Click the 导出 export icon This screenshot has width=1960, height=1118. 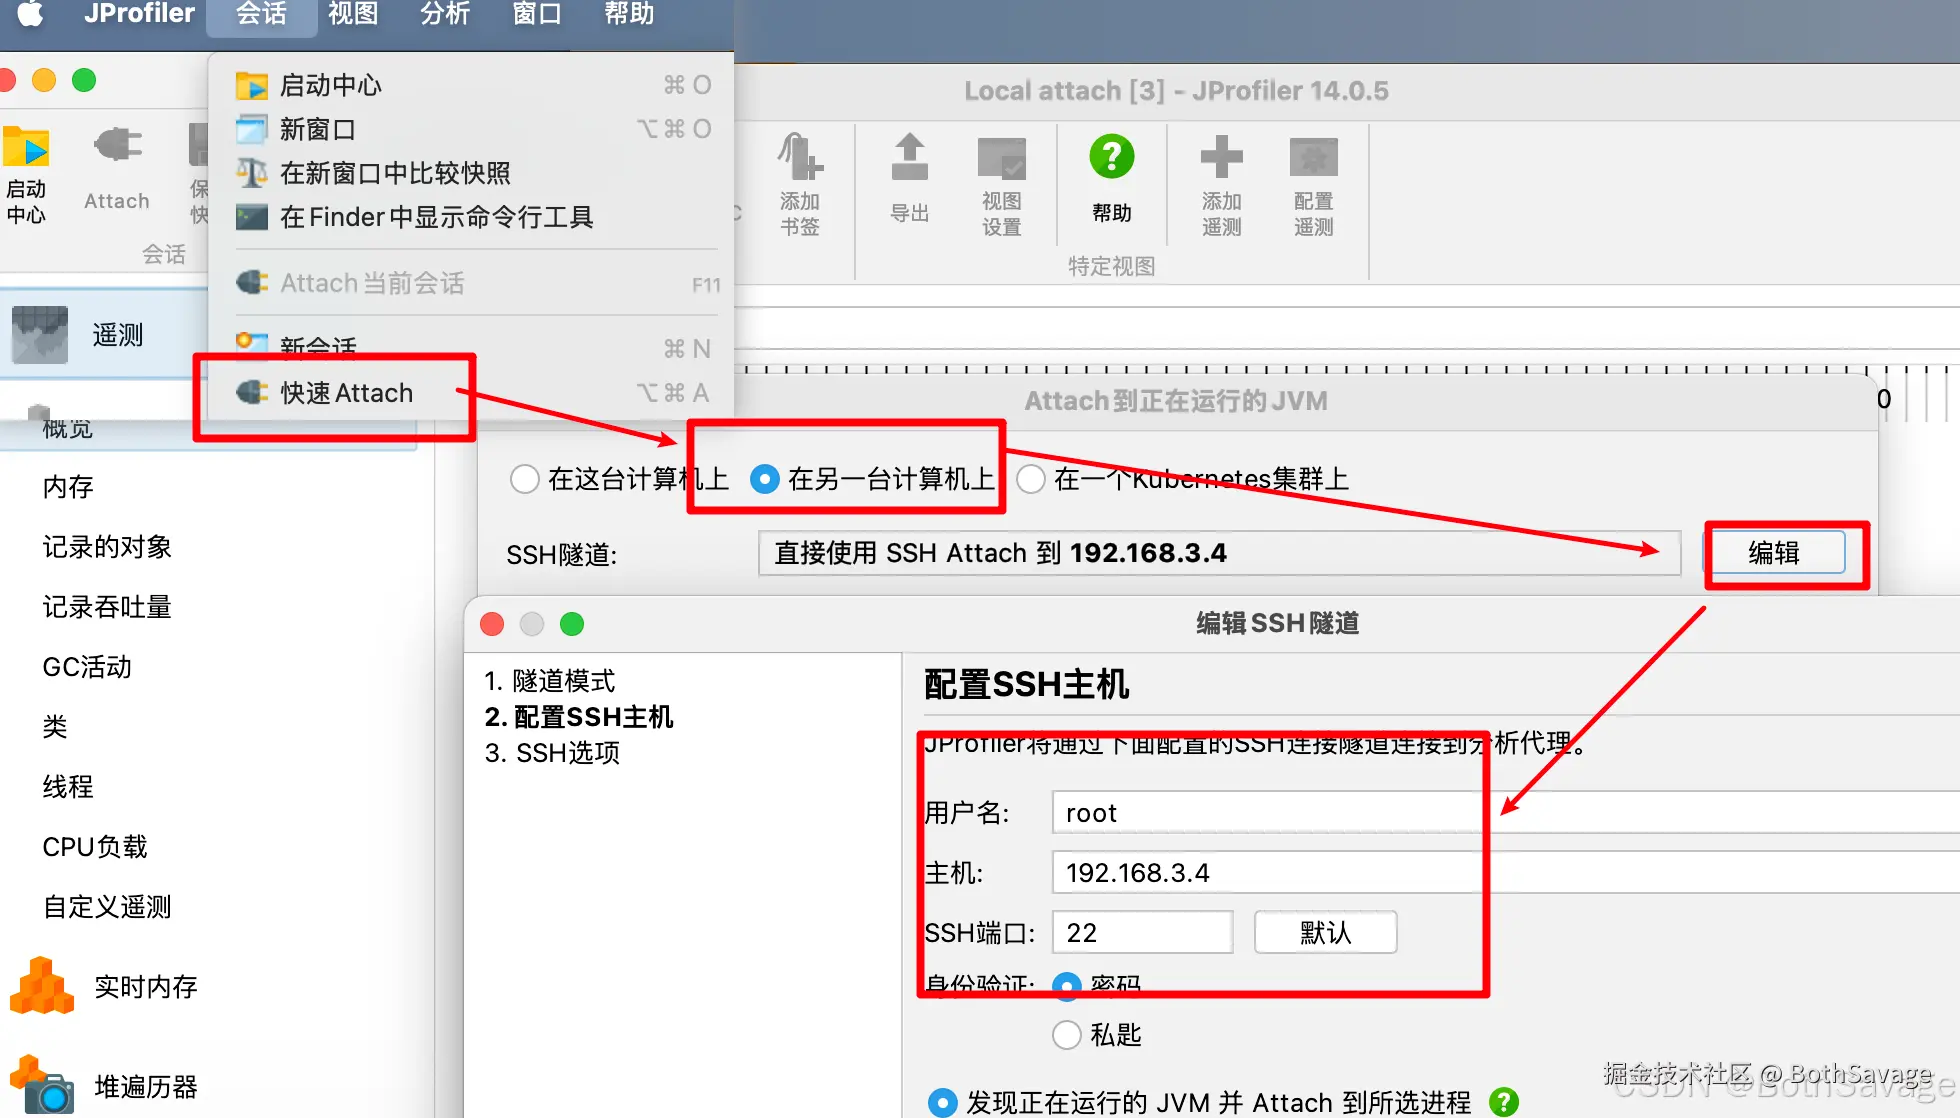tap(909, 158)
